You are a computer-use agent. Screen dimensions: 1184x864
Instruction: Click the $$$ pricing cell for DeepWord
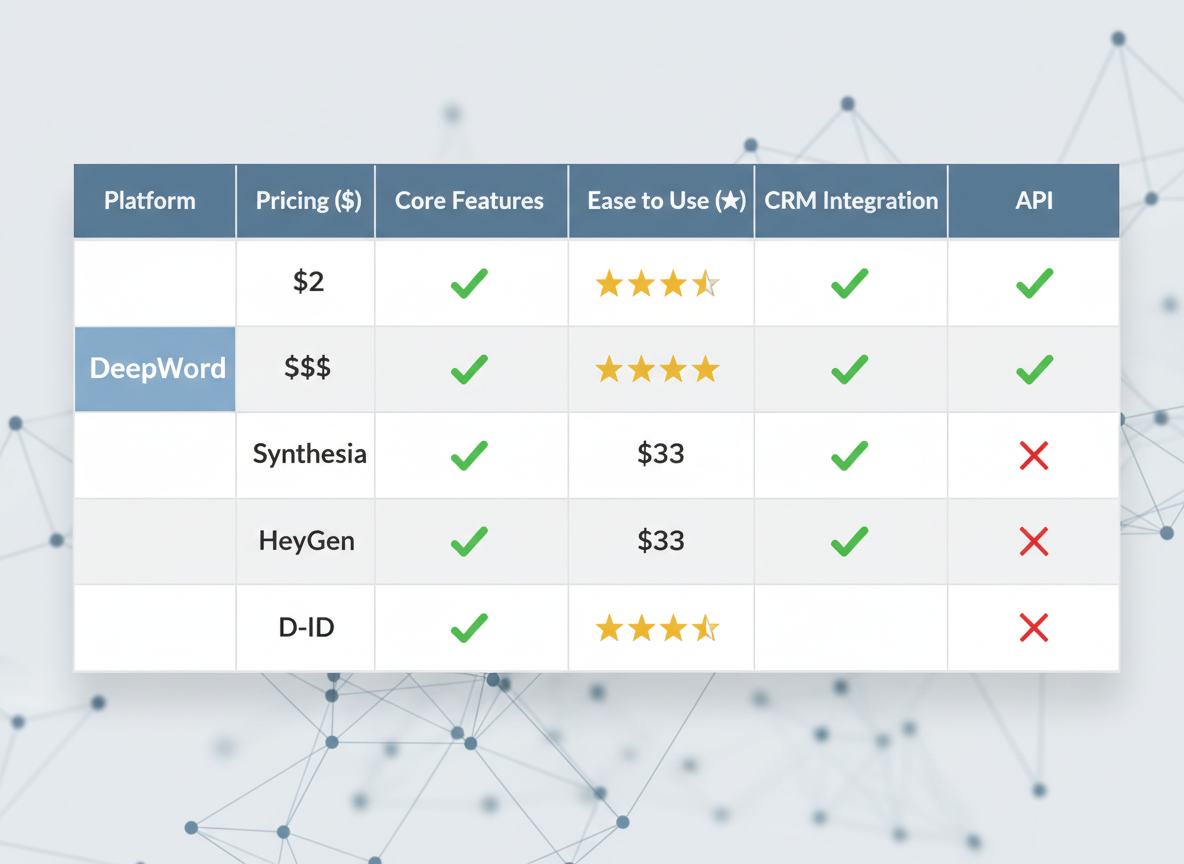click(305, 369)
